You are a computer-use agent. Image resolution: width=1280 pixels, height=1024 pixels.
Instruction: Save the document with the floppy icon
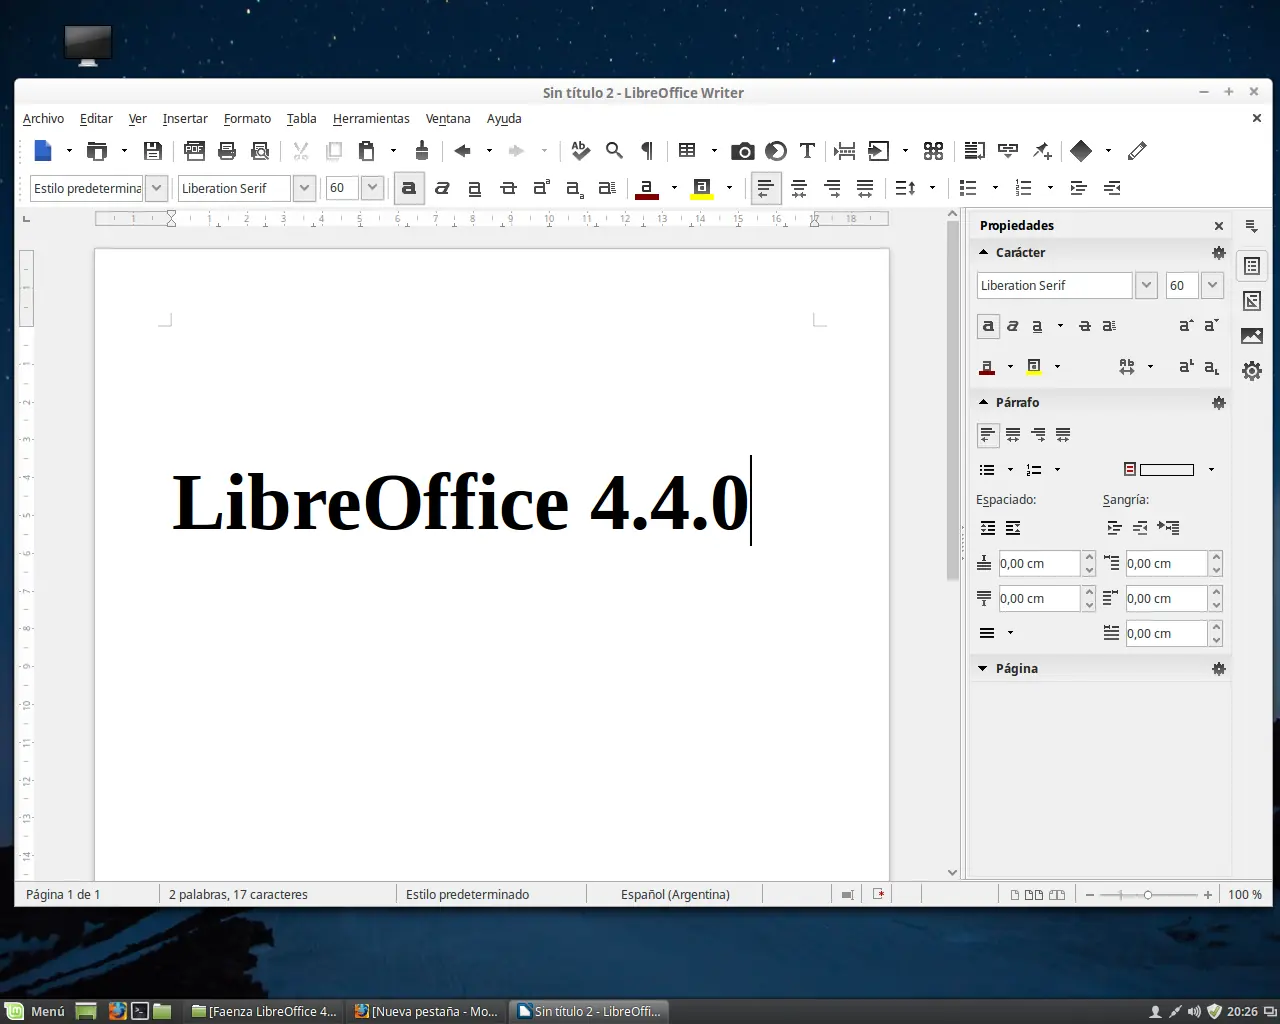pyautogui.click(x=152, y=151)
